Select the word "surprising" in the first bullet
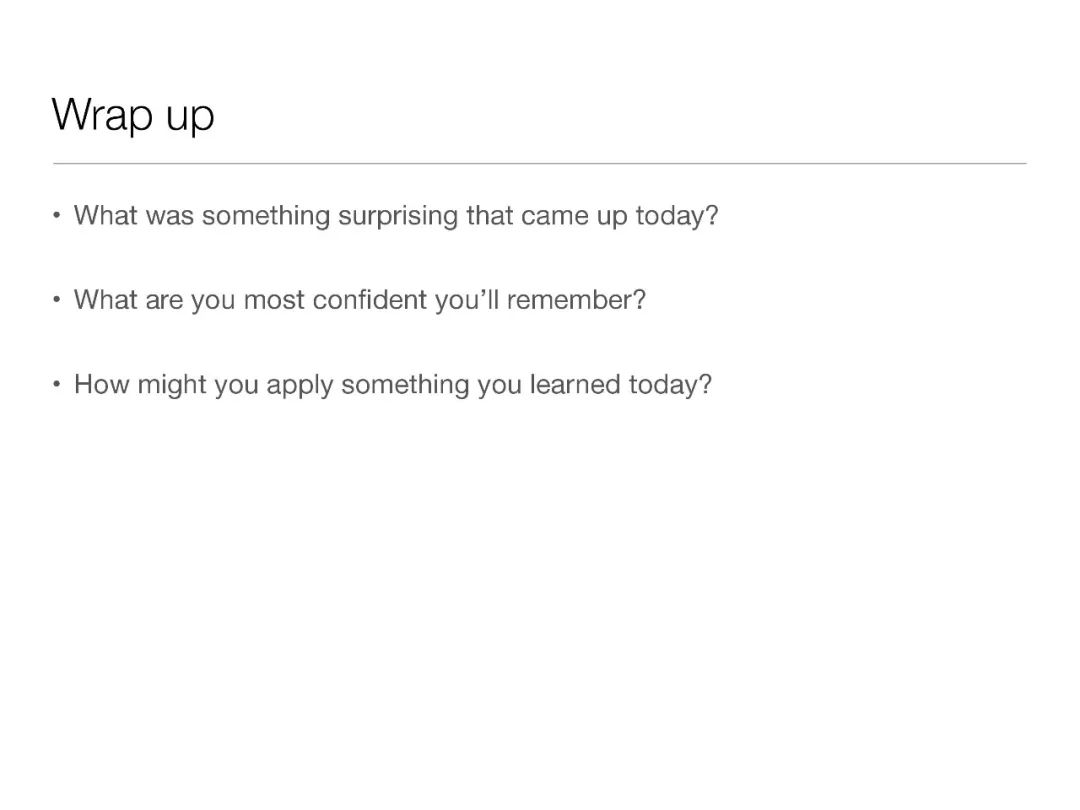The height and width of the screenshot is (810, 1080). tap(397, 217)
